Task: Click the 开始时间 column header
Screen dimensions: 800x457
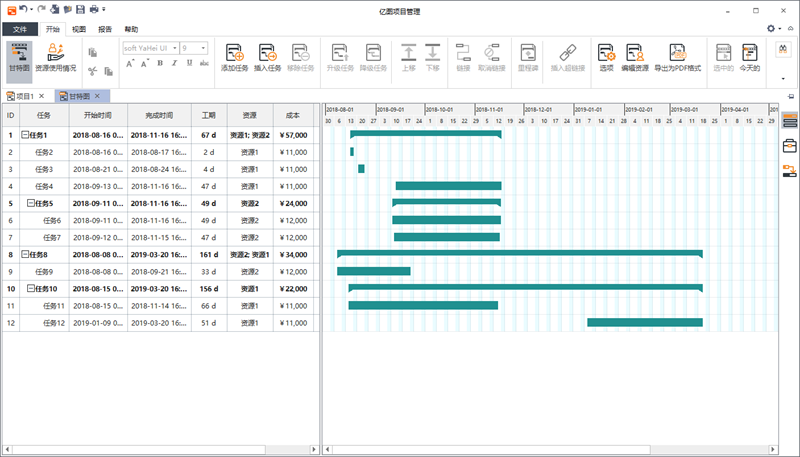Action: [x=98, y=115]
